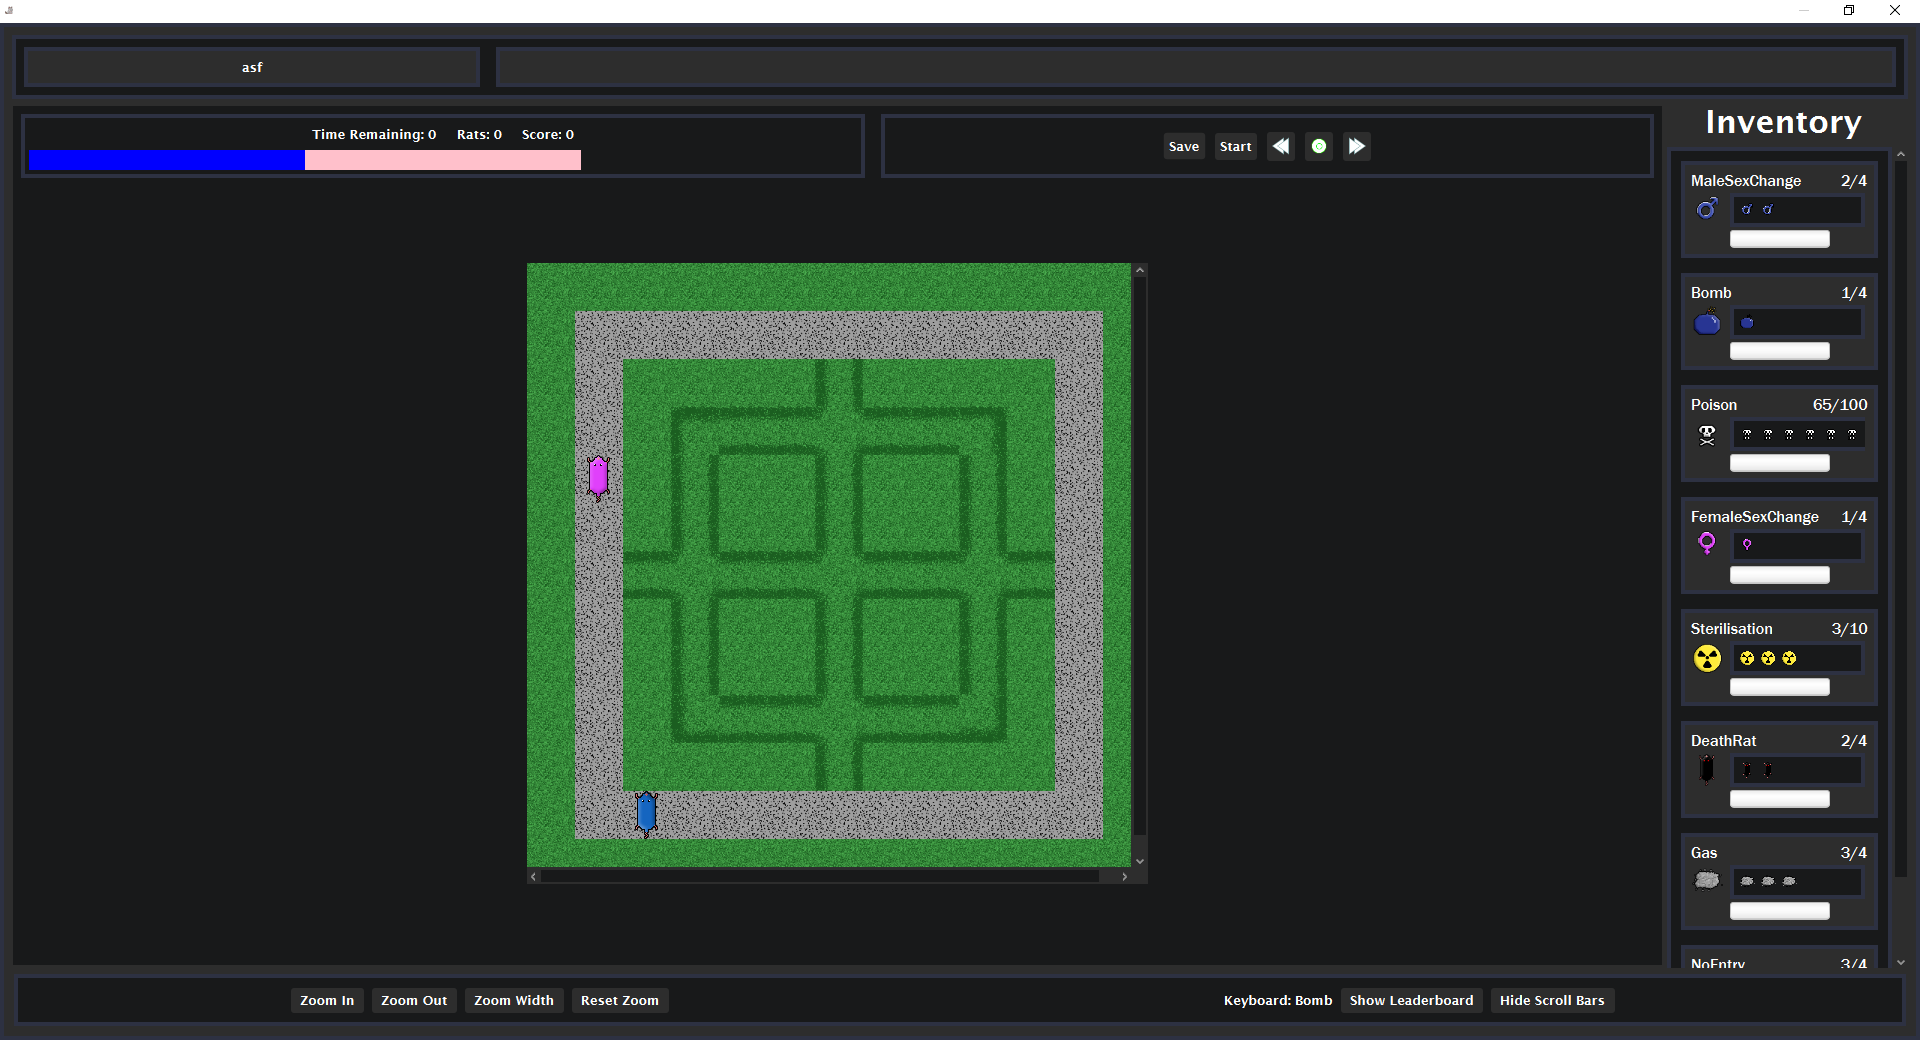
Task: Click the DeathRat label in inventory
Action: (1723, 741)
